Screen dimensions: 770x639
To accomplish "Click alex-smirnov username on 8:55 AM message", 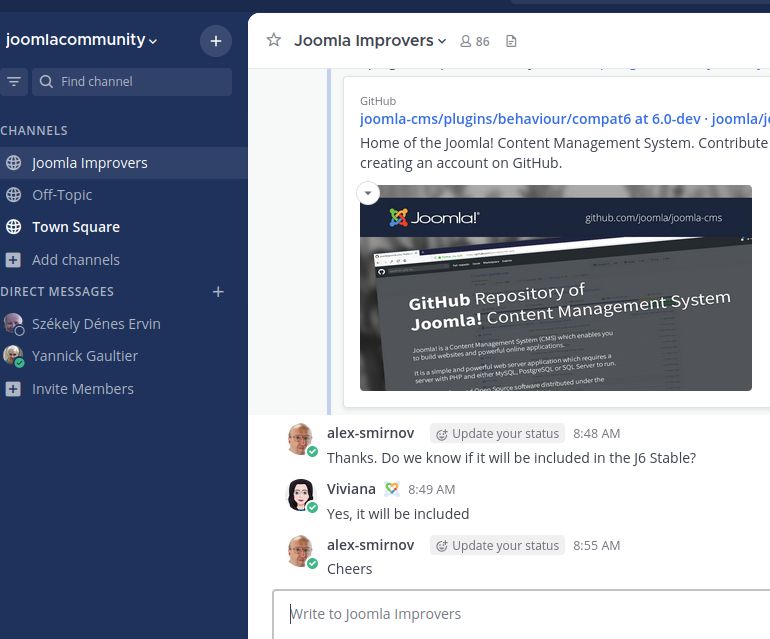I will click(370, 545).
